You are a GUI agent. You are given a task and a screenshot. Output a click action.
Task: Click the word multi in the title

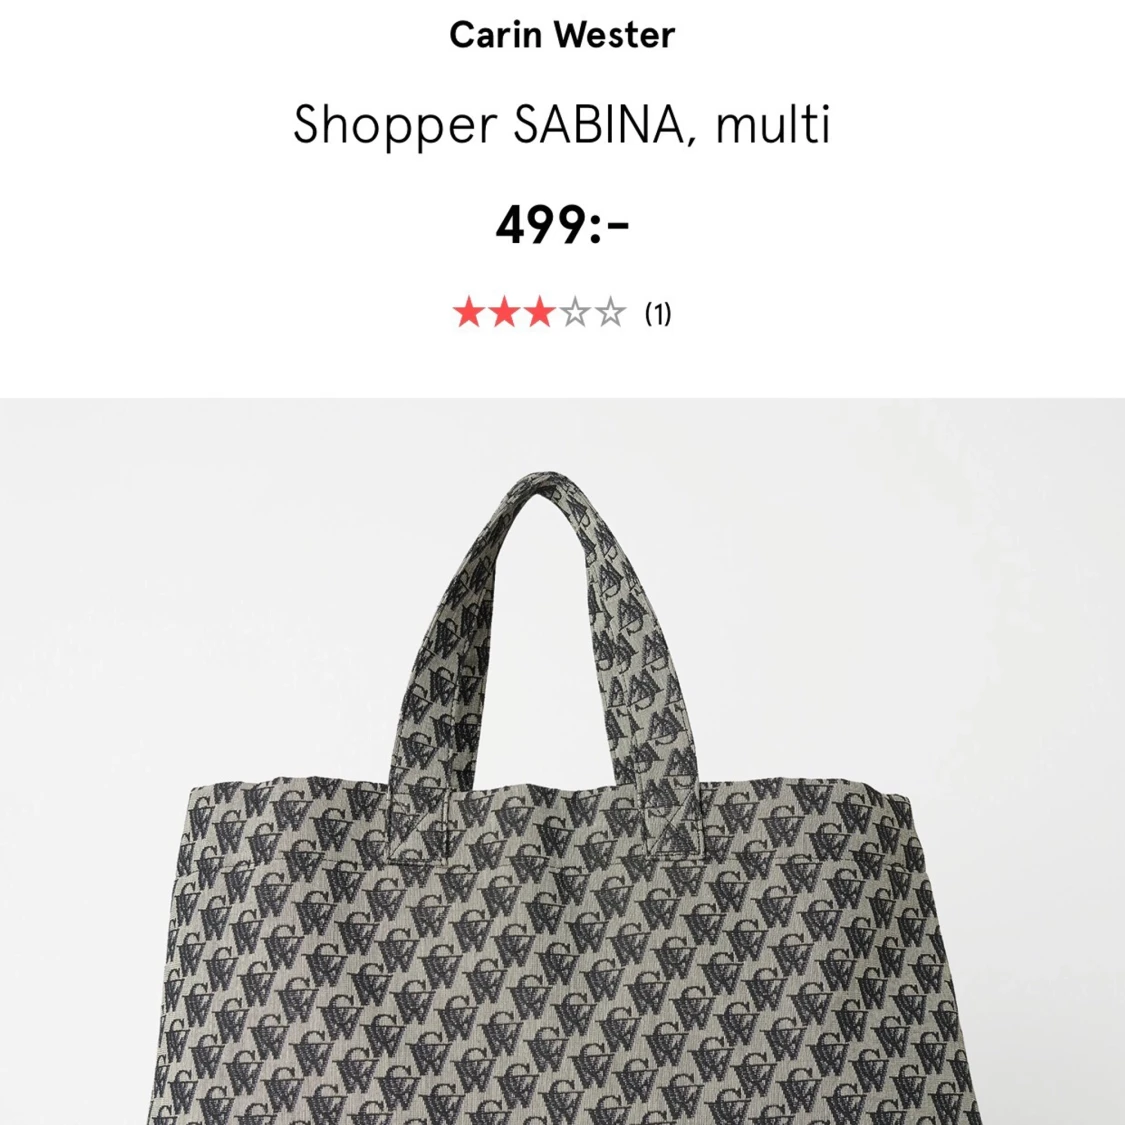(773, 123)
